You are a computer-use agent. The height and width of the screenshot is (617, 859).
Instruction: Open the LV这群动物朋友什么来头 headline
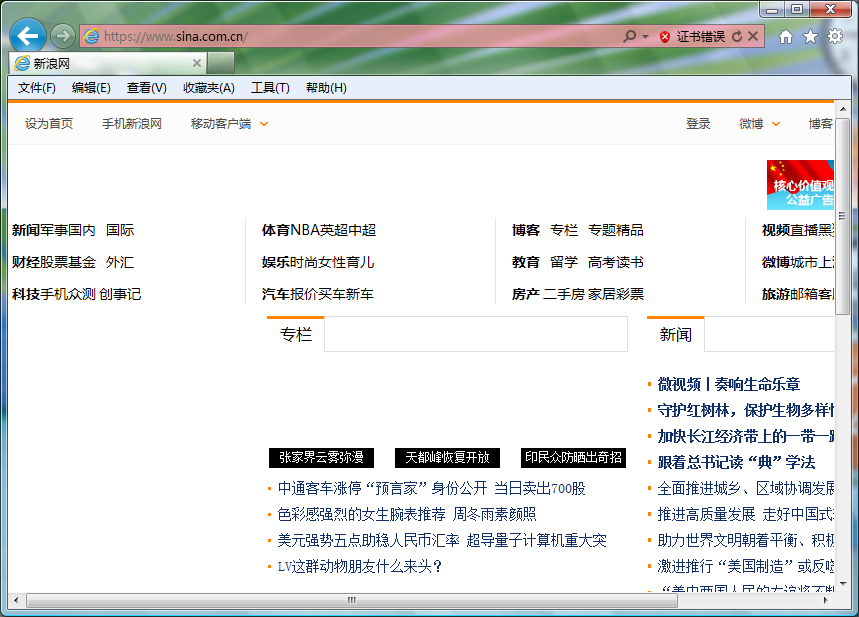[x=360, y=566]
